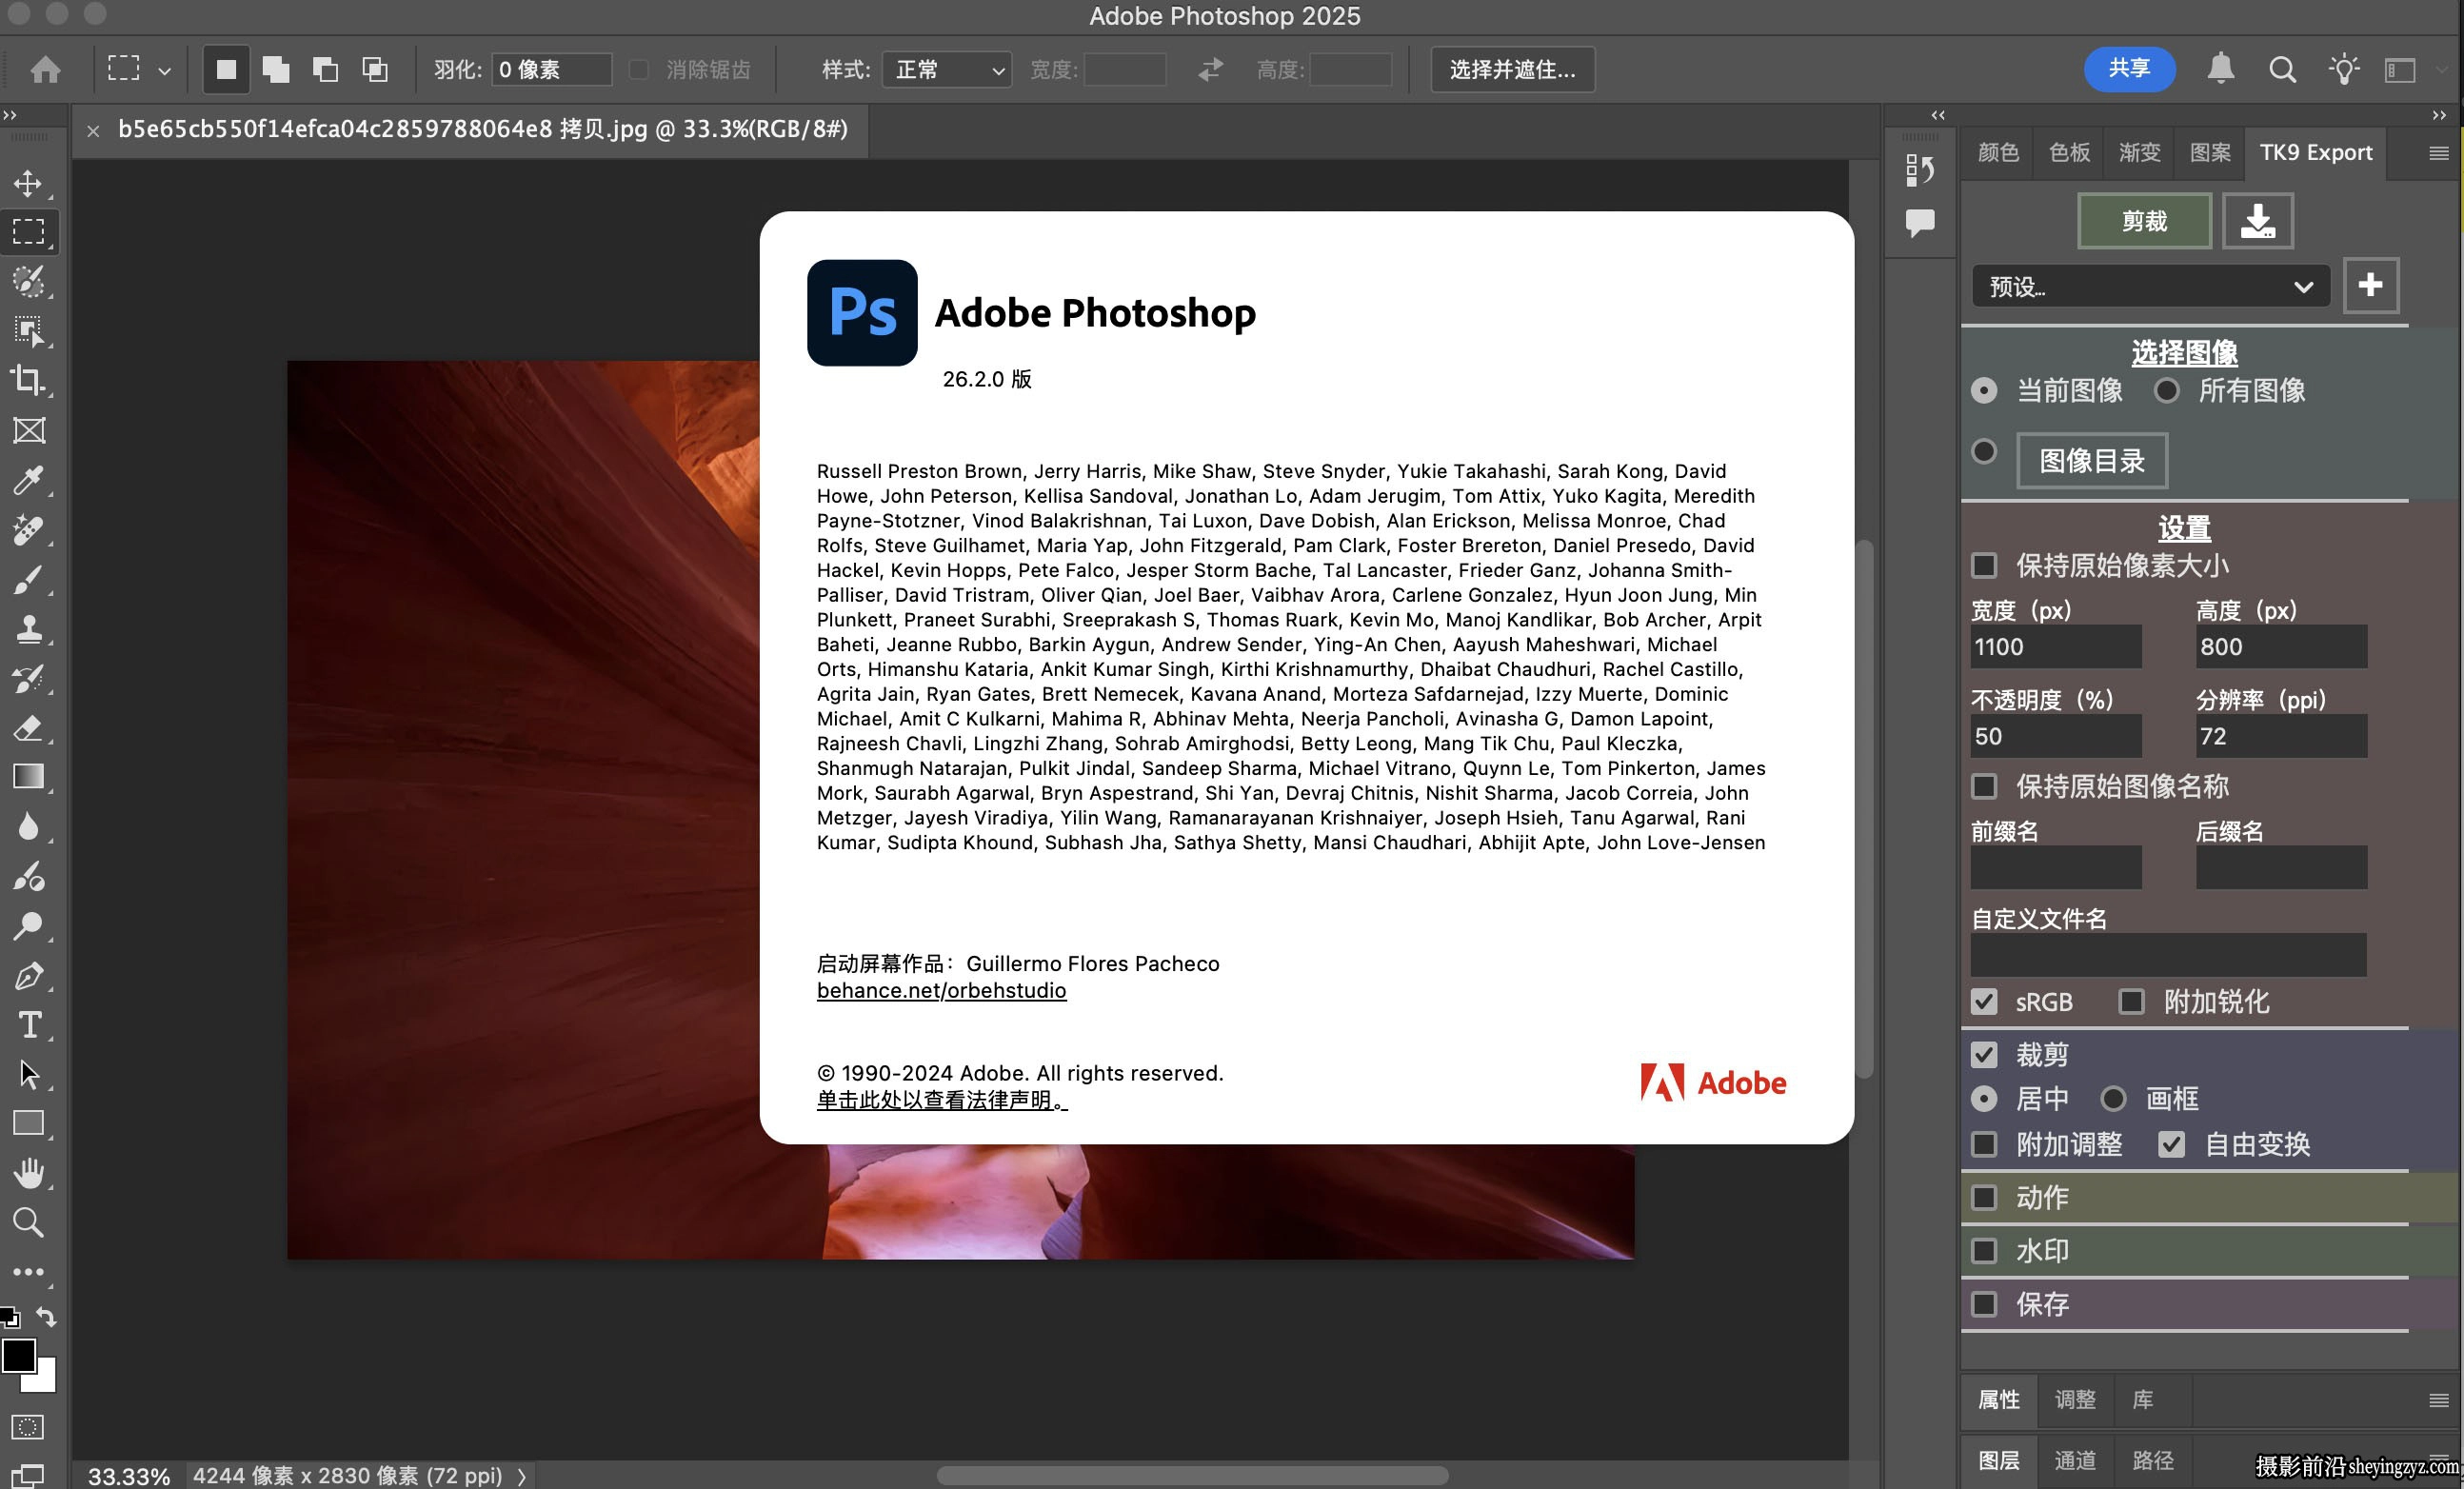Select the Gradient tool
This screenshot has height=1489, width=2464.
point(28,777)
